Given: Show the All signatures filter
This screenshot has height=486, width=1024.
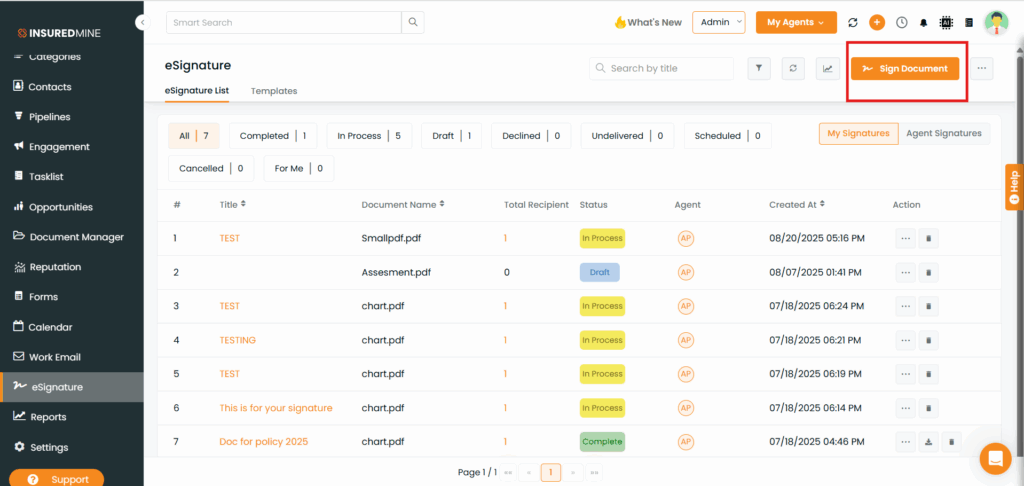Looking at the screenshot, I should 194,136.
